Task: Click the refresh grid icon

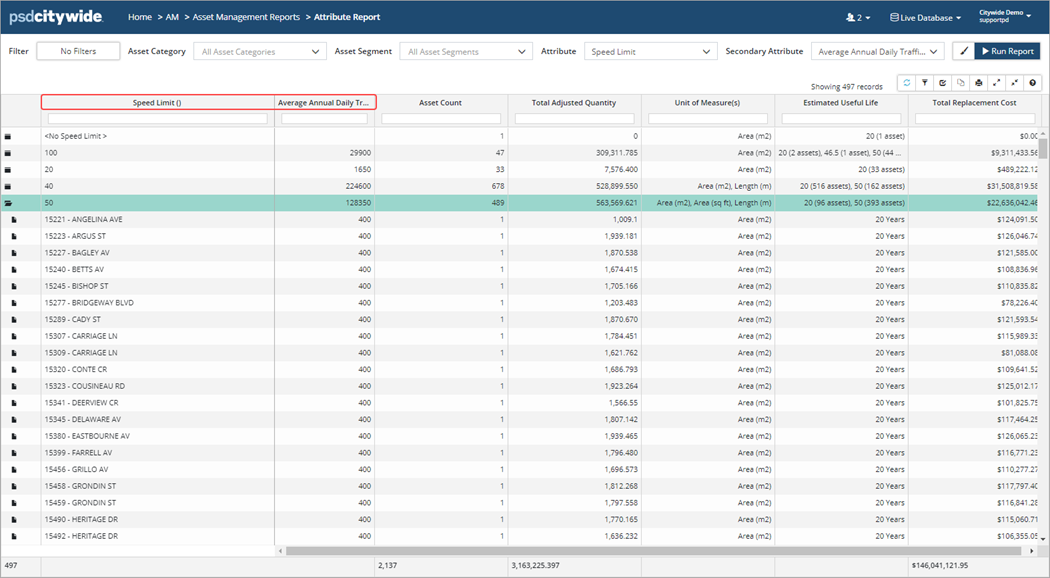Action: (x=907, y=84)
